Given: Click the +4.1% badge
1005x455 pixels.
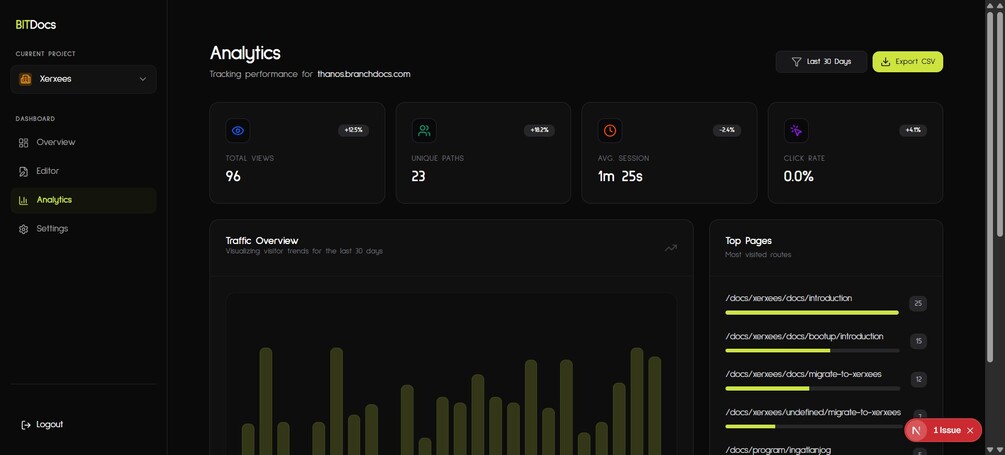Looking at the screenshot, I should tap(913, 130).
